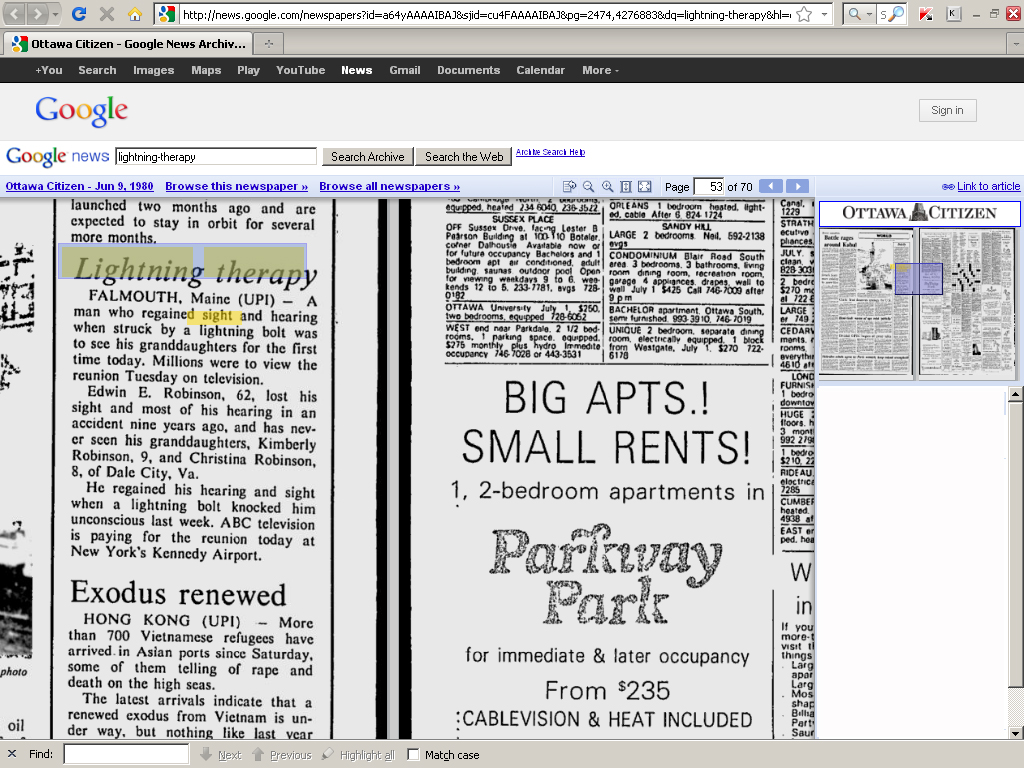This screenshot has height=768, width=1024.
Task: Click the Lightning therapy article headline
Action: coord(196,269)
